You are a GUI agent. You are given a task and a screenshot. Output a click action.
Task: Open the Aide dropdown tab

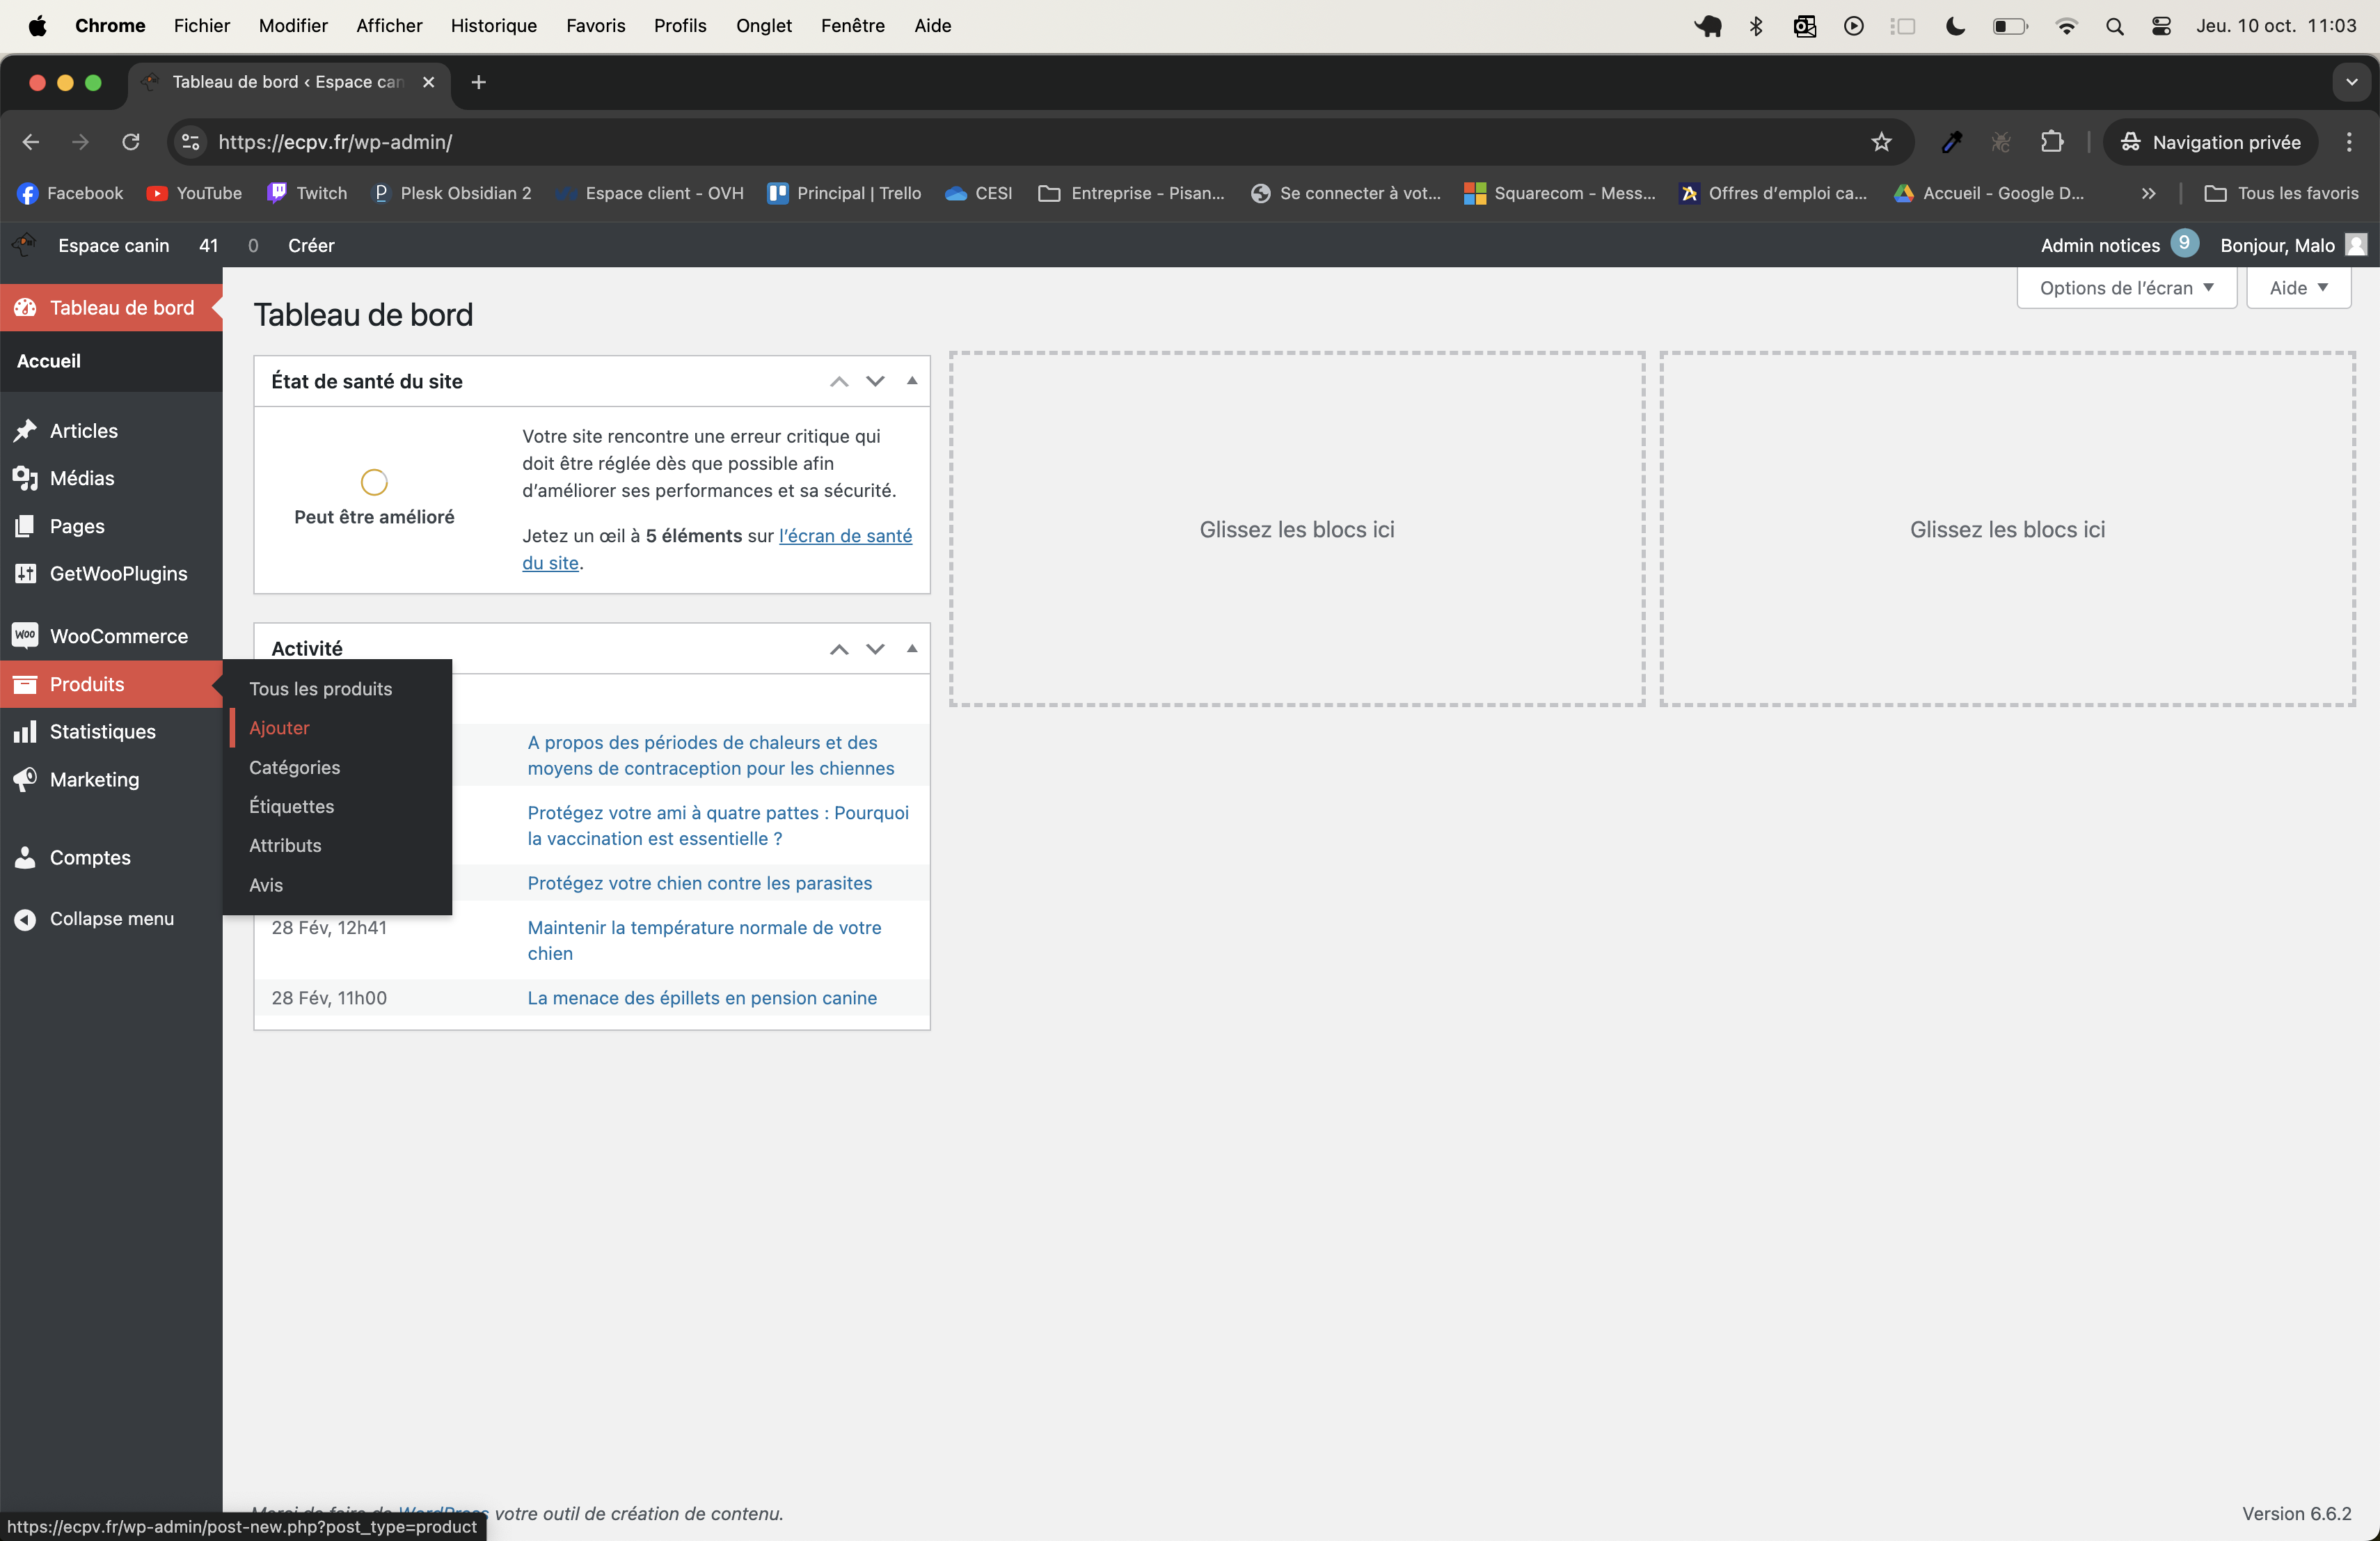pos(2298,288)
